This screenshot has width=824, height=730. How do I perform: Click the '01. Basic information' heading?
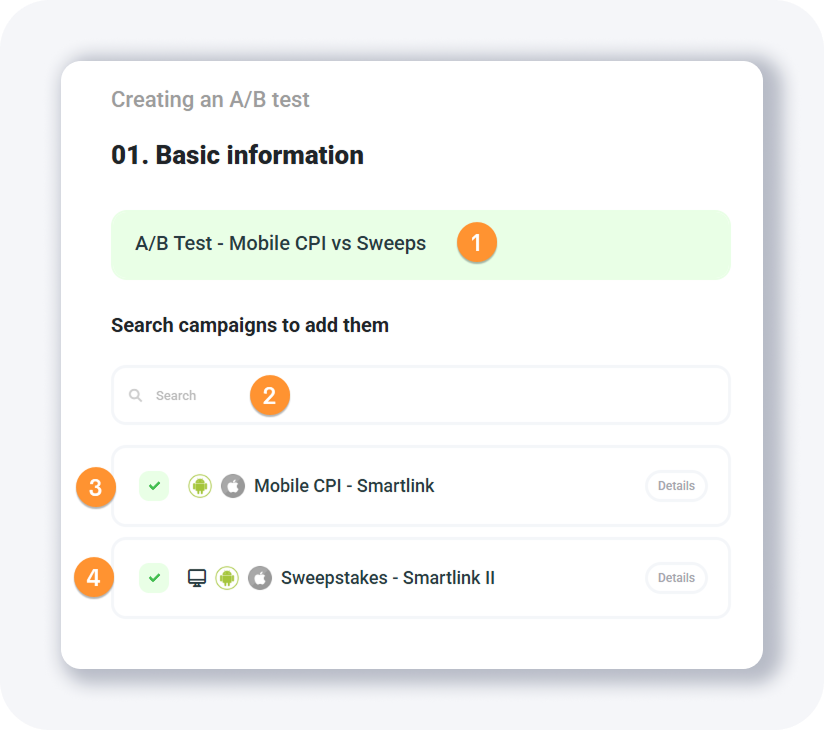(x=237, y=155)
